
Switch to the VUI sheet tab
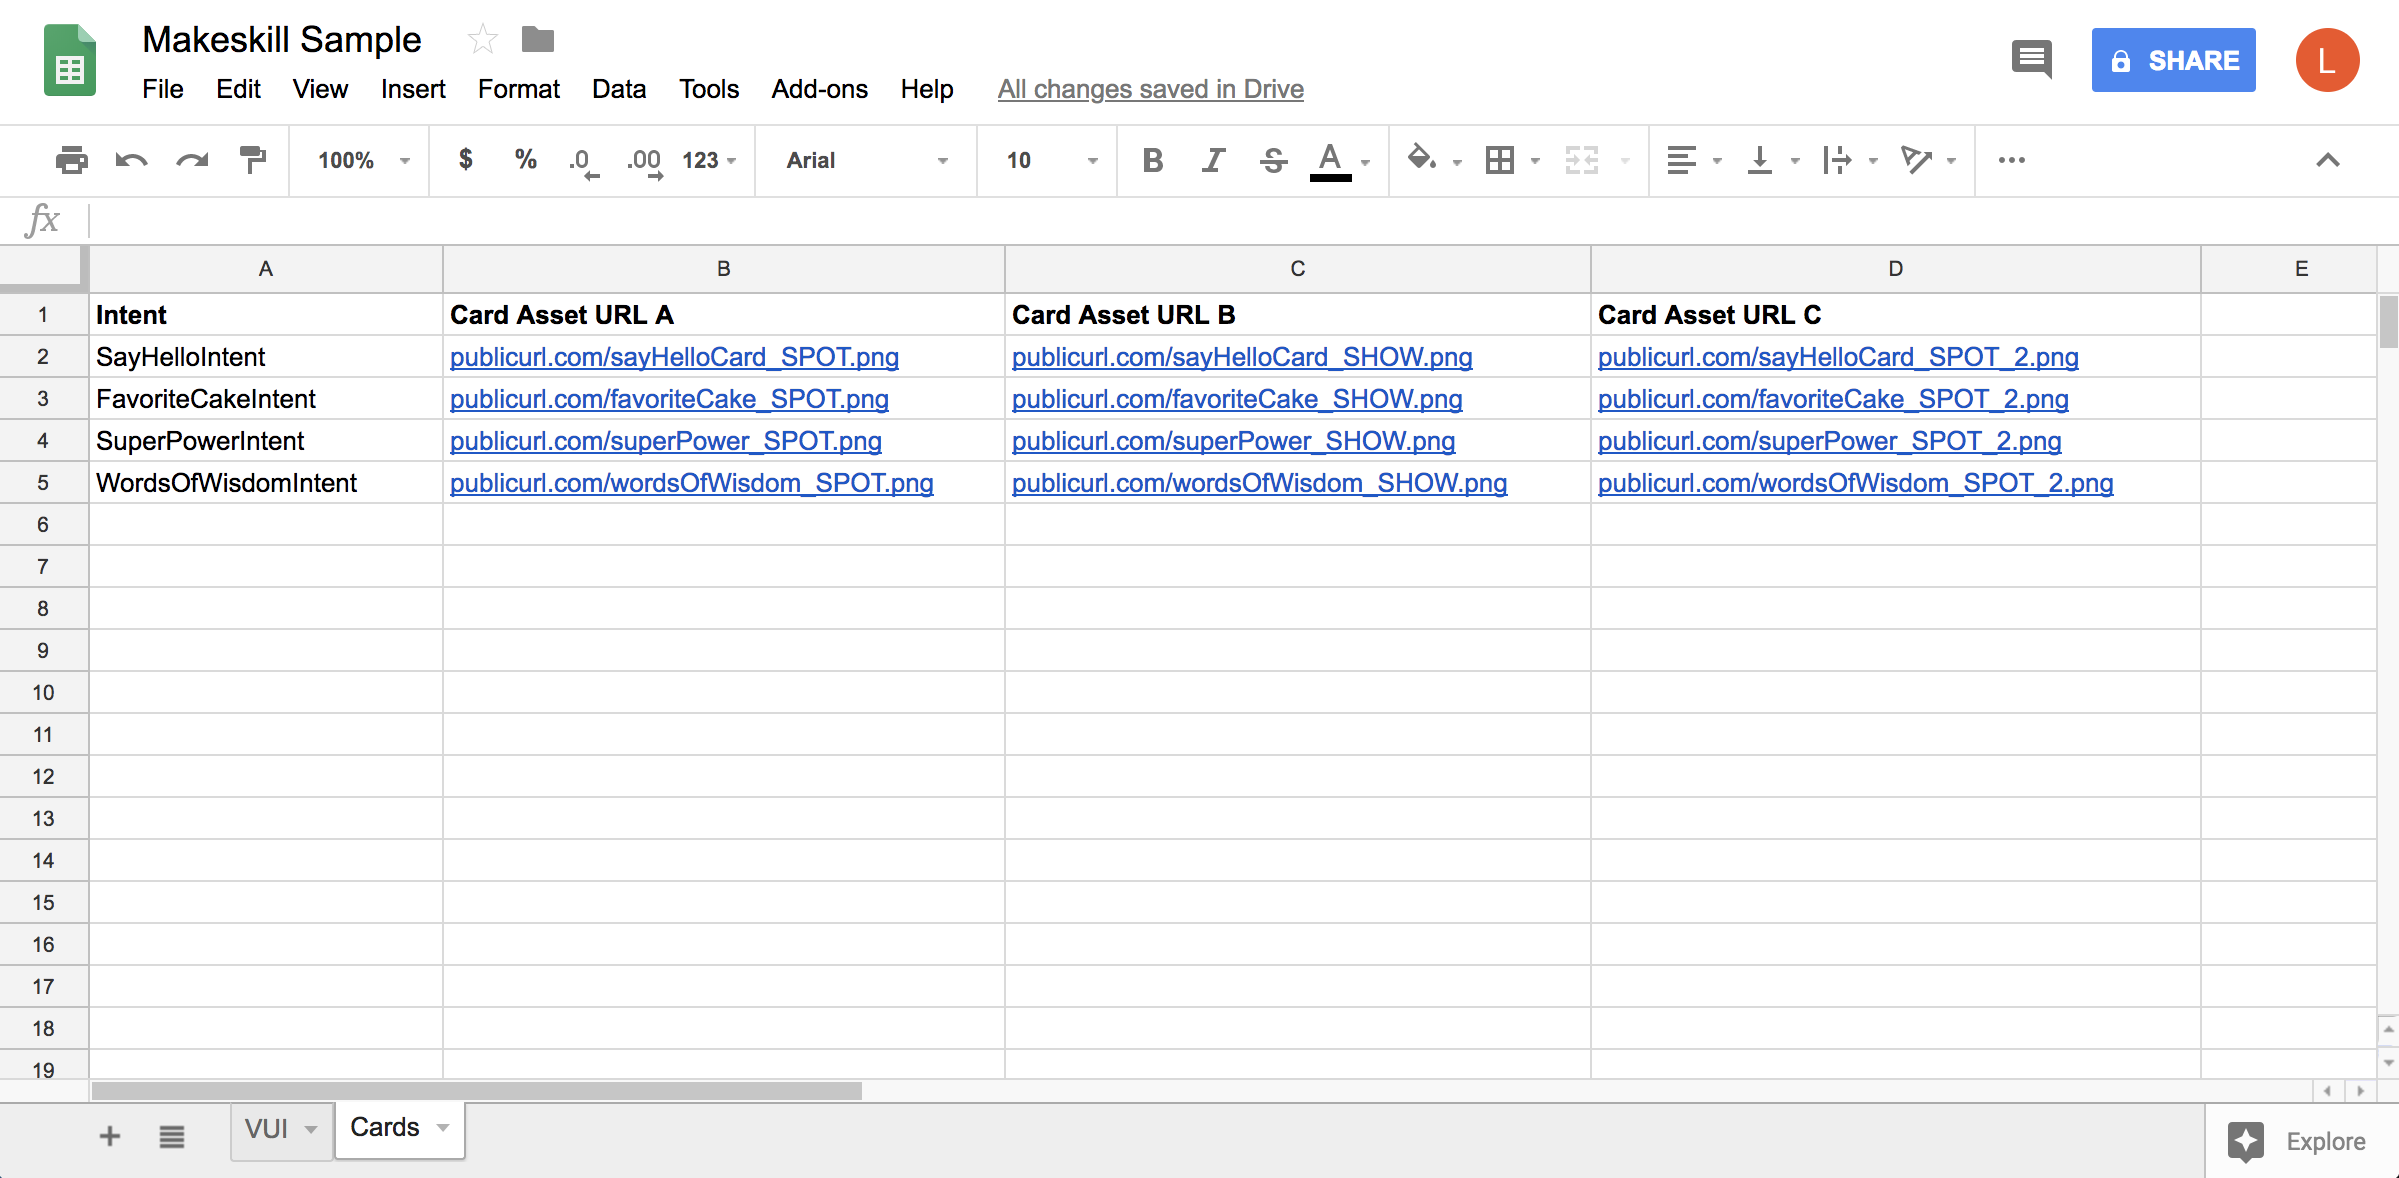point(266,1129)
